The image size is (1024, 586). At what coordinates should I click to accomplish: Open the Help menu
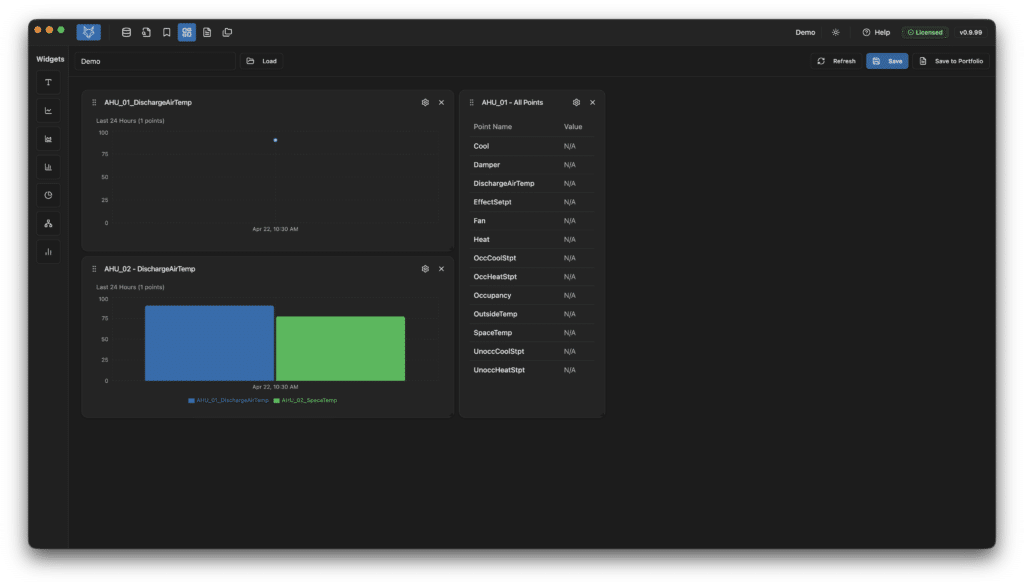pyautogui.click(x=876, y=32)
